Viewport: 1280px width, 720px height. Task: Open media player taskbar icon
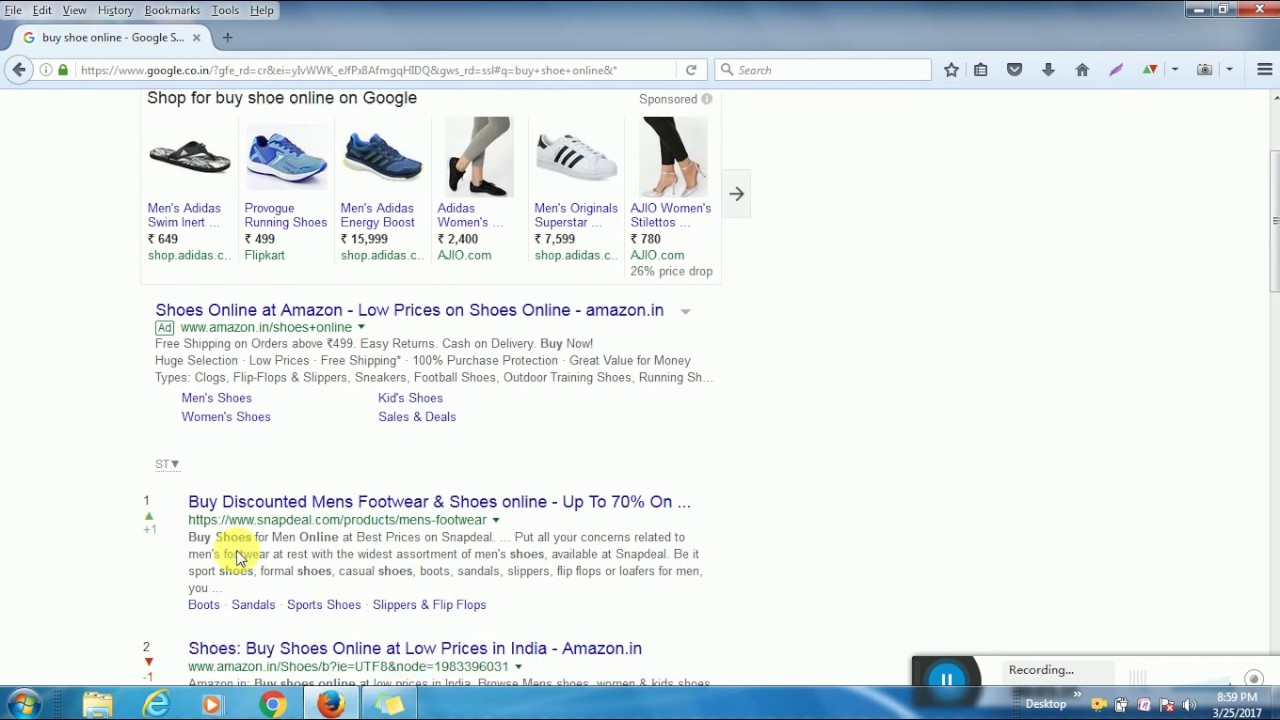point(211,705)
